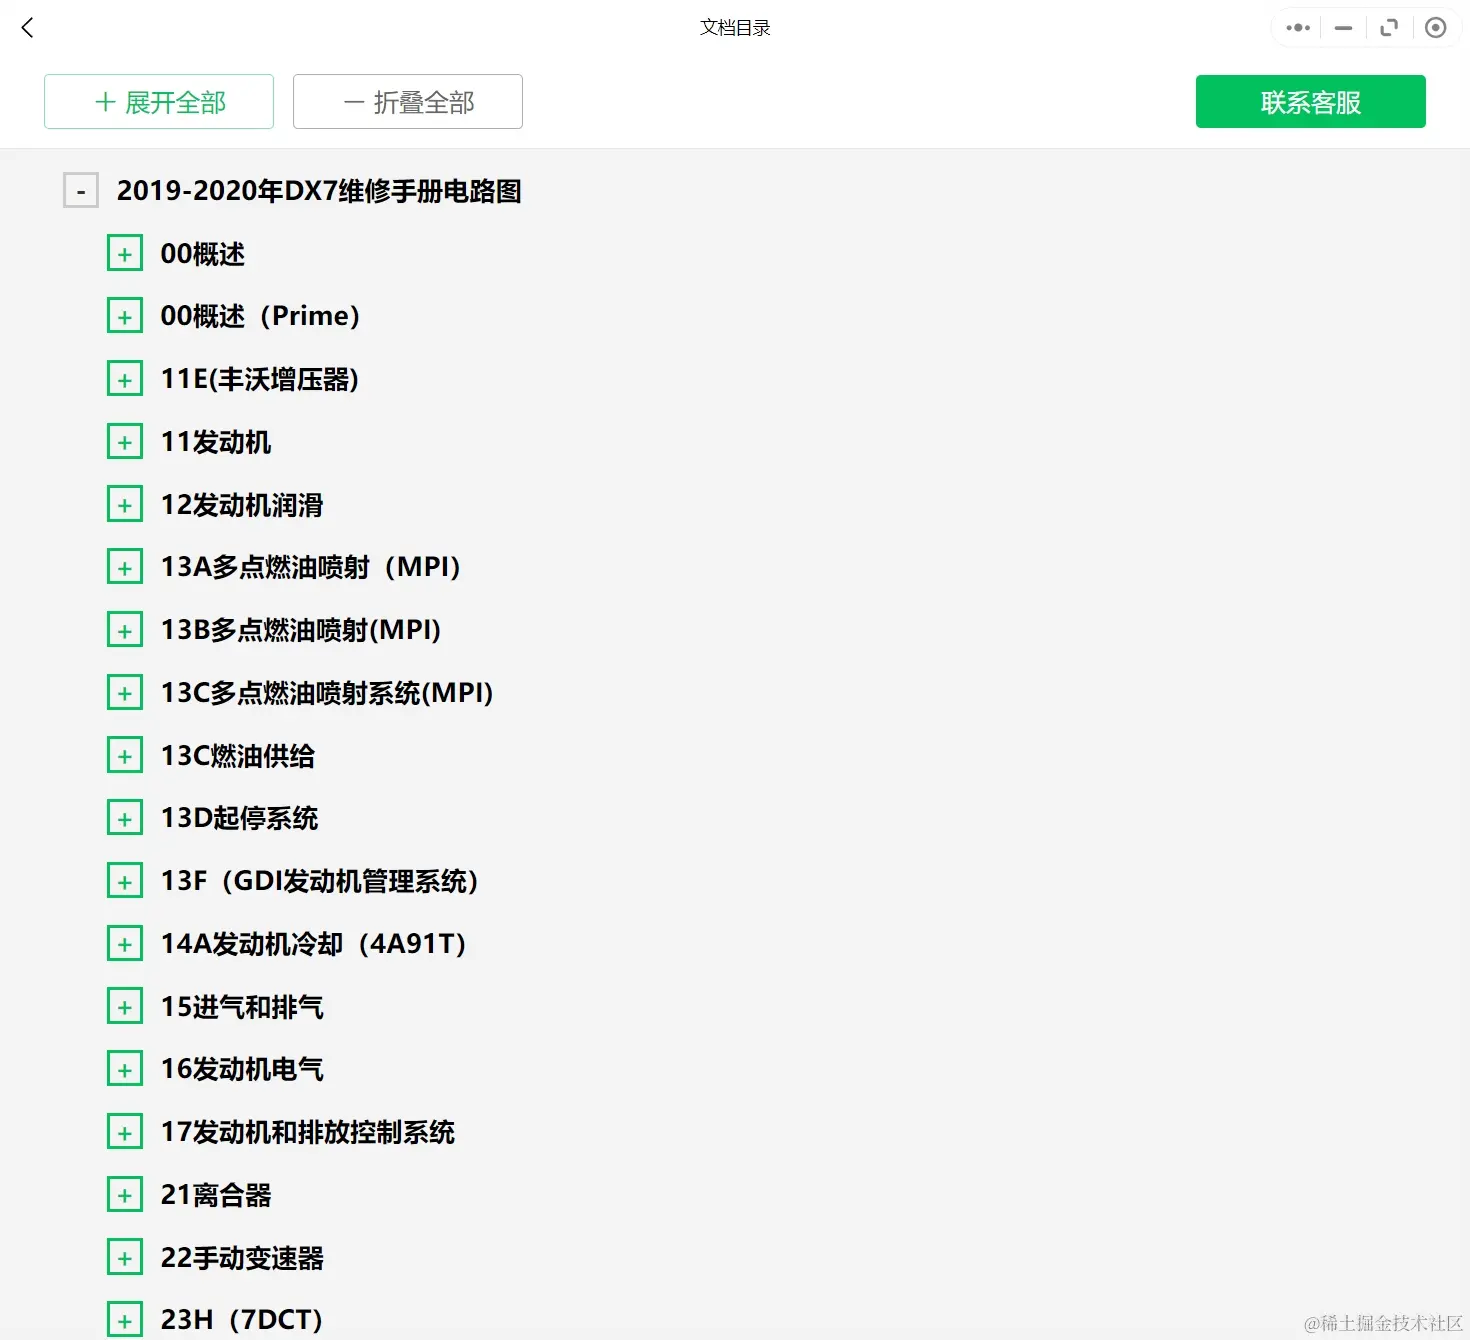Click the 折叠全部 button
This screenshot has height=1340, width=1470.
tap(407, 101)
